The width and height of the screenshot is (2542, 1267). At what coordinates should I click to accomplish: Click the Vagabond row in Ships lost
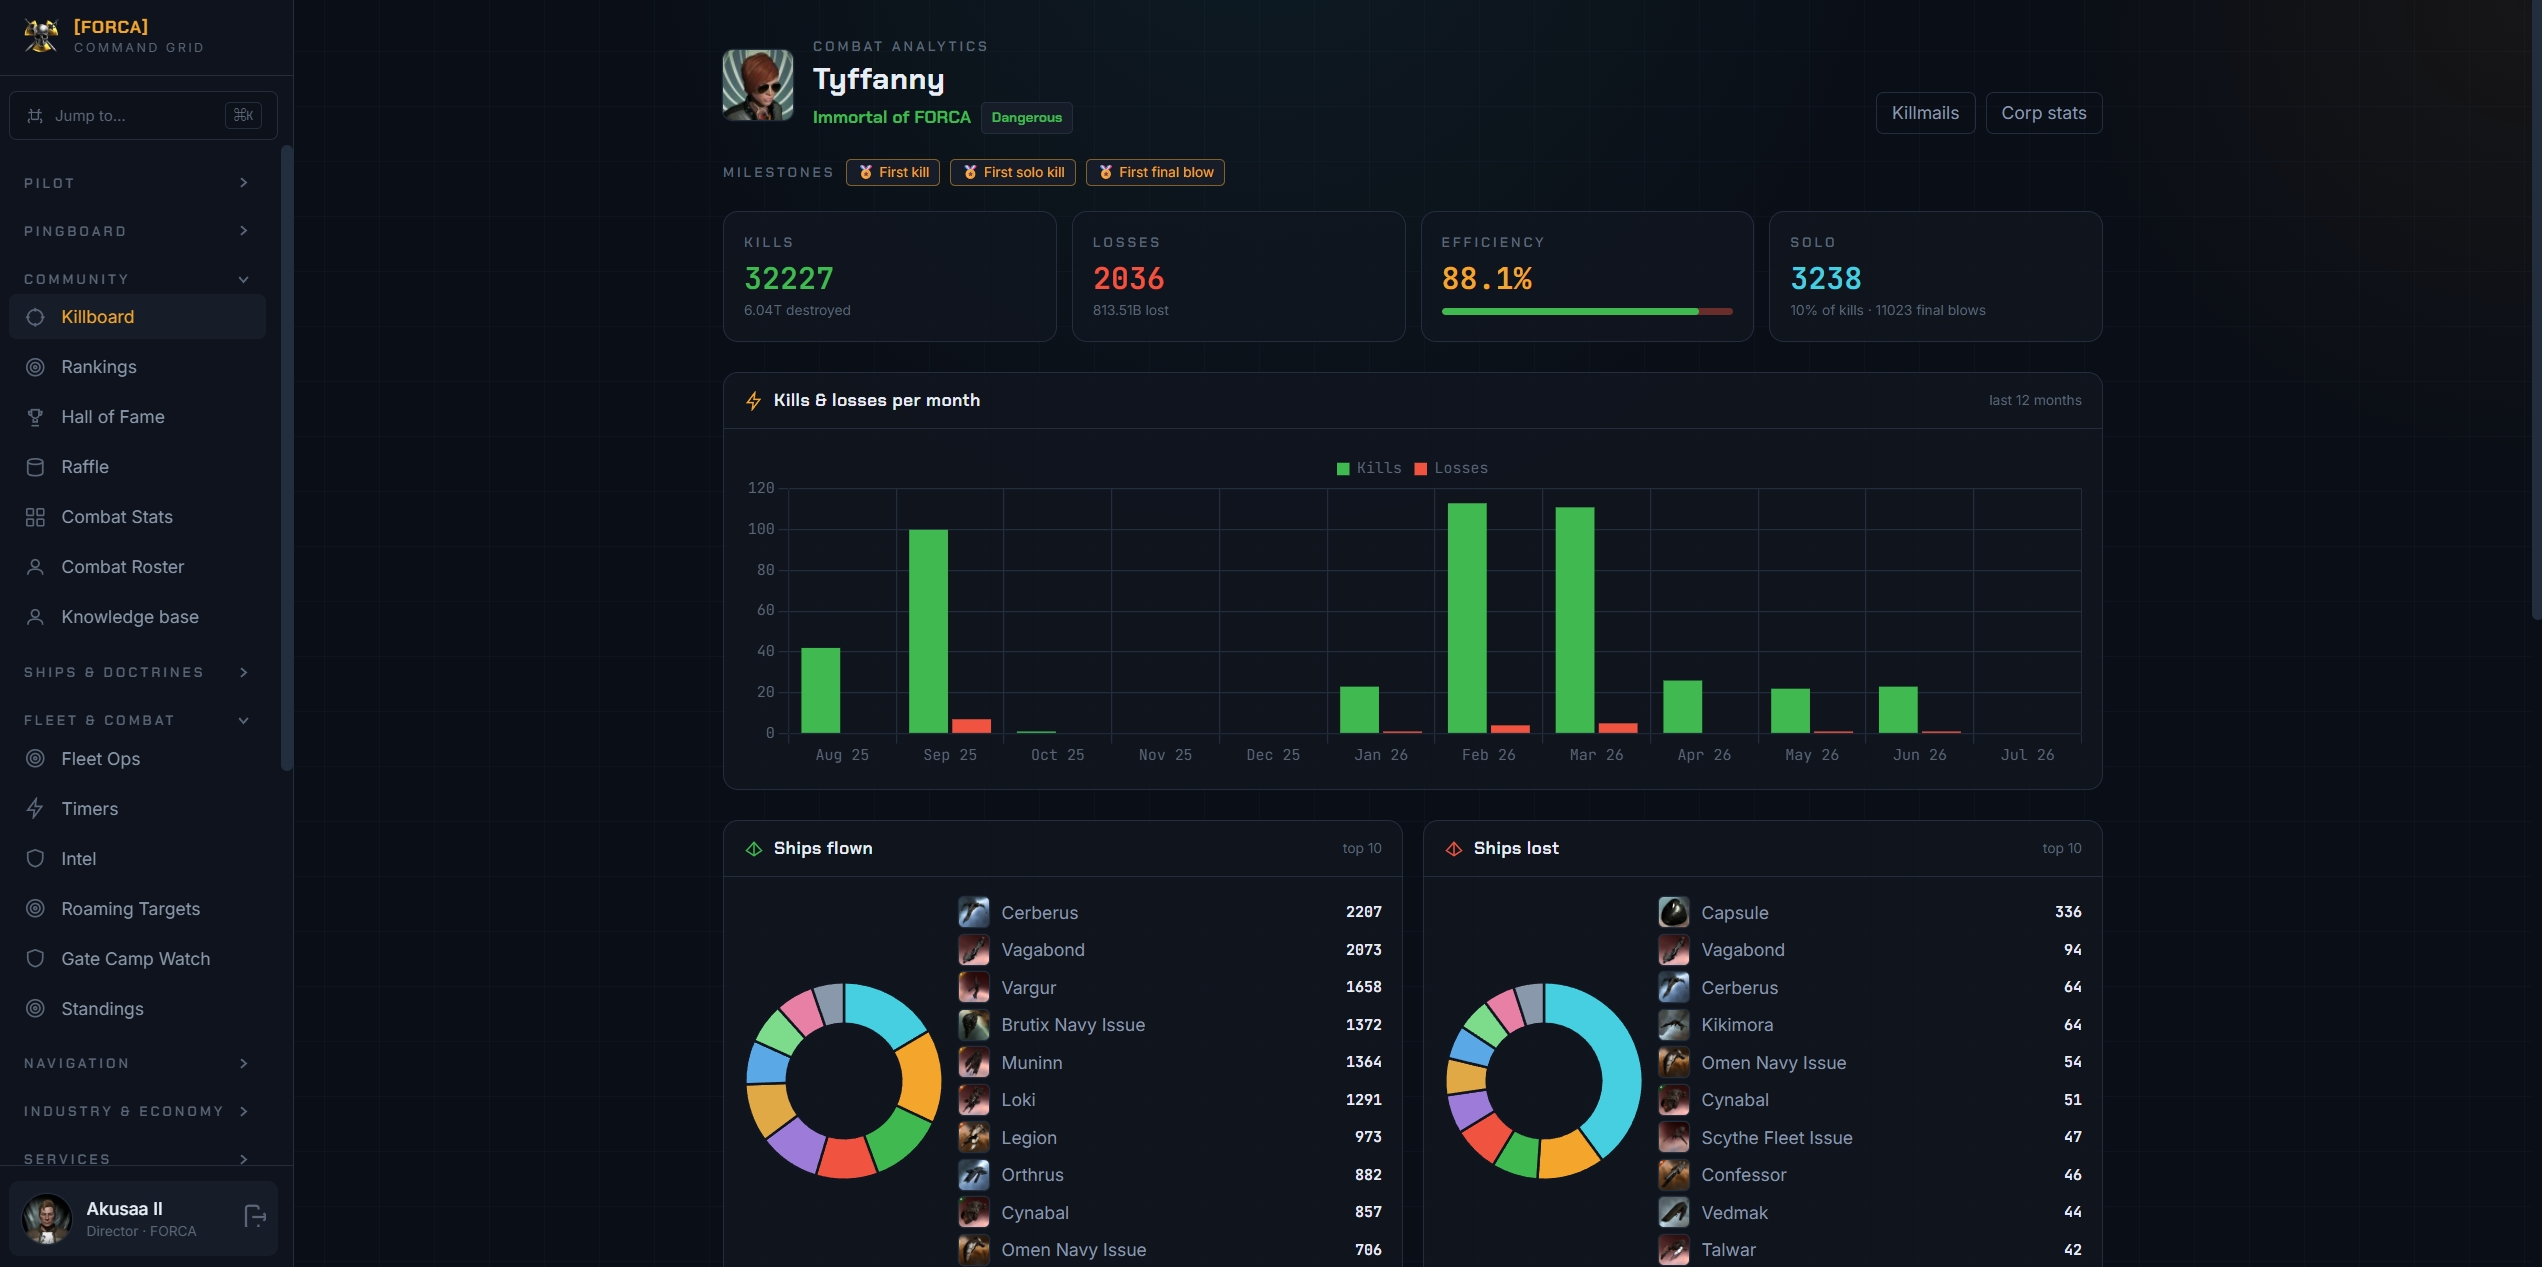pos(1870,950)
